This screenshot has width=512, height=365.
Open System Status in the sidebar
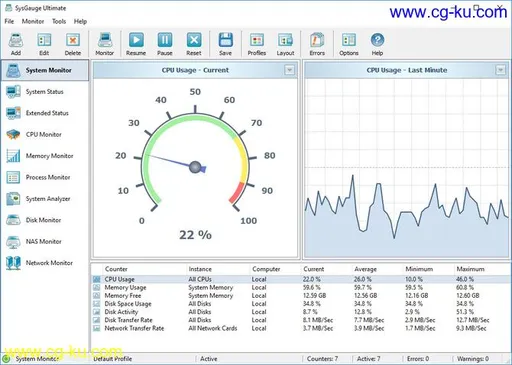click(x=45, y=92)
